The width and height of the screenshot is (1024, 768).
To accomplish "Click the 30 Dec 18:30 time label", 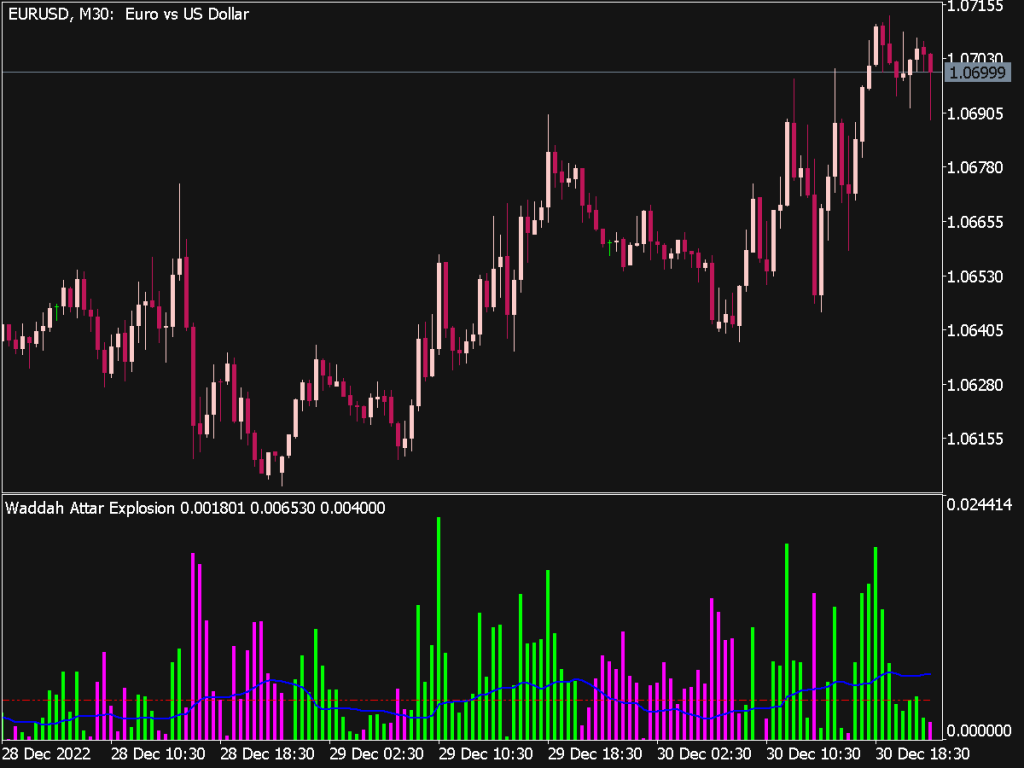I will click(922, 754).
